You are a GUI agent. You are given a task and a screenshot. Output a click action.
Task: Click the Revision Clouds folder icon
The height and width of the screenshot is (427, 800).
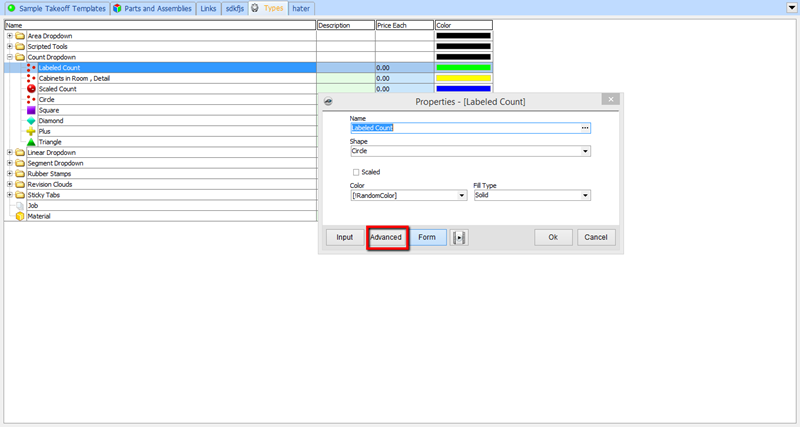(x=20, y=184)
